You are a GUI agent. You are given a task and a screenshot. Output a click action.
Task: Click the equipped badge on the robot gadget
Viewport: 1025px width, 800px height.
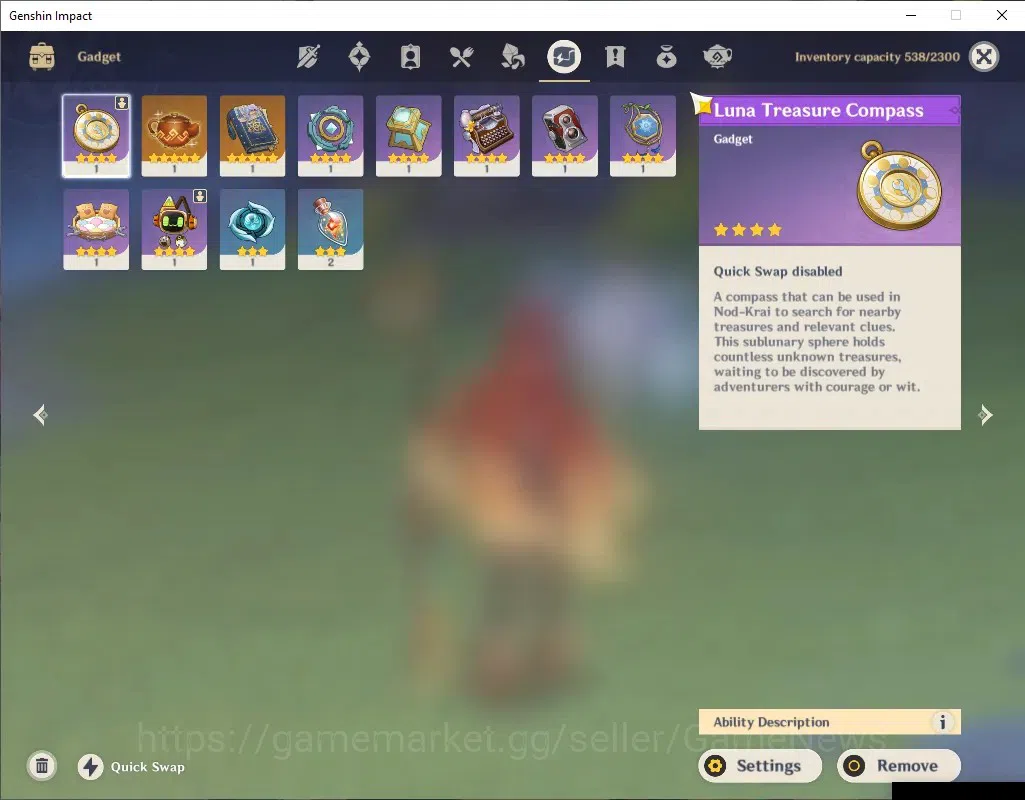200,196
